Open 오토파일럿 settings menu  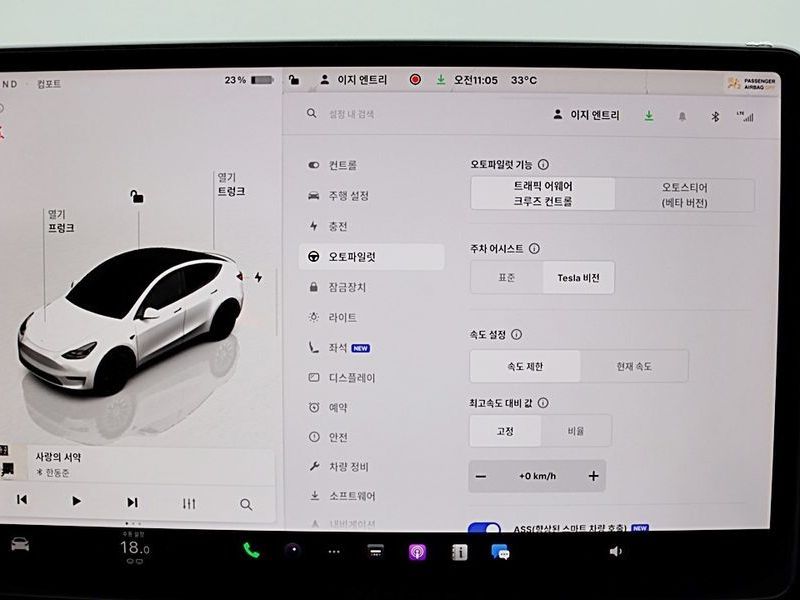point(371,257)
